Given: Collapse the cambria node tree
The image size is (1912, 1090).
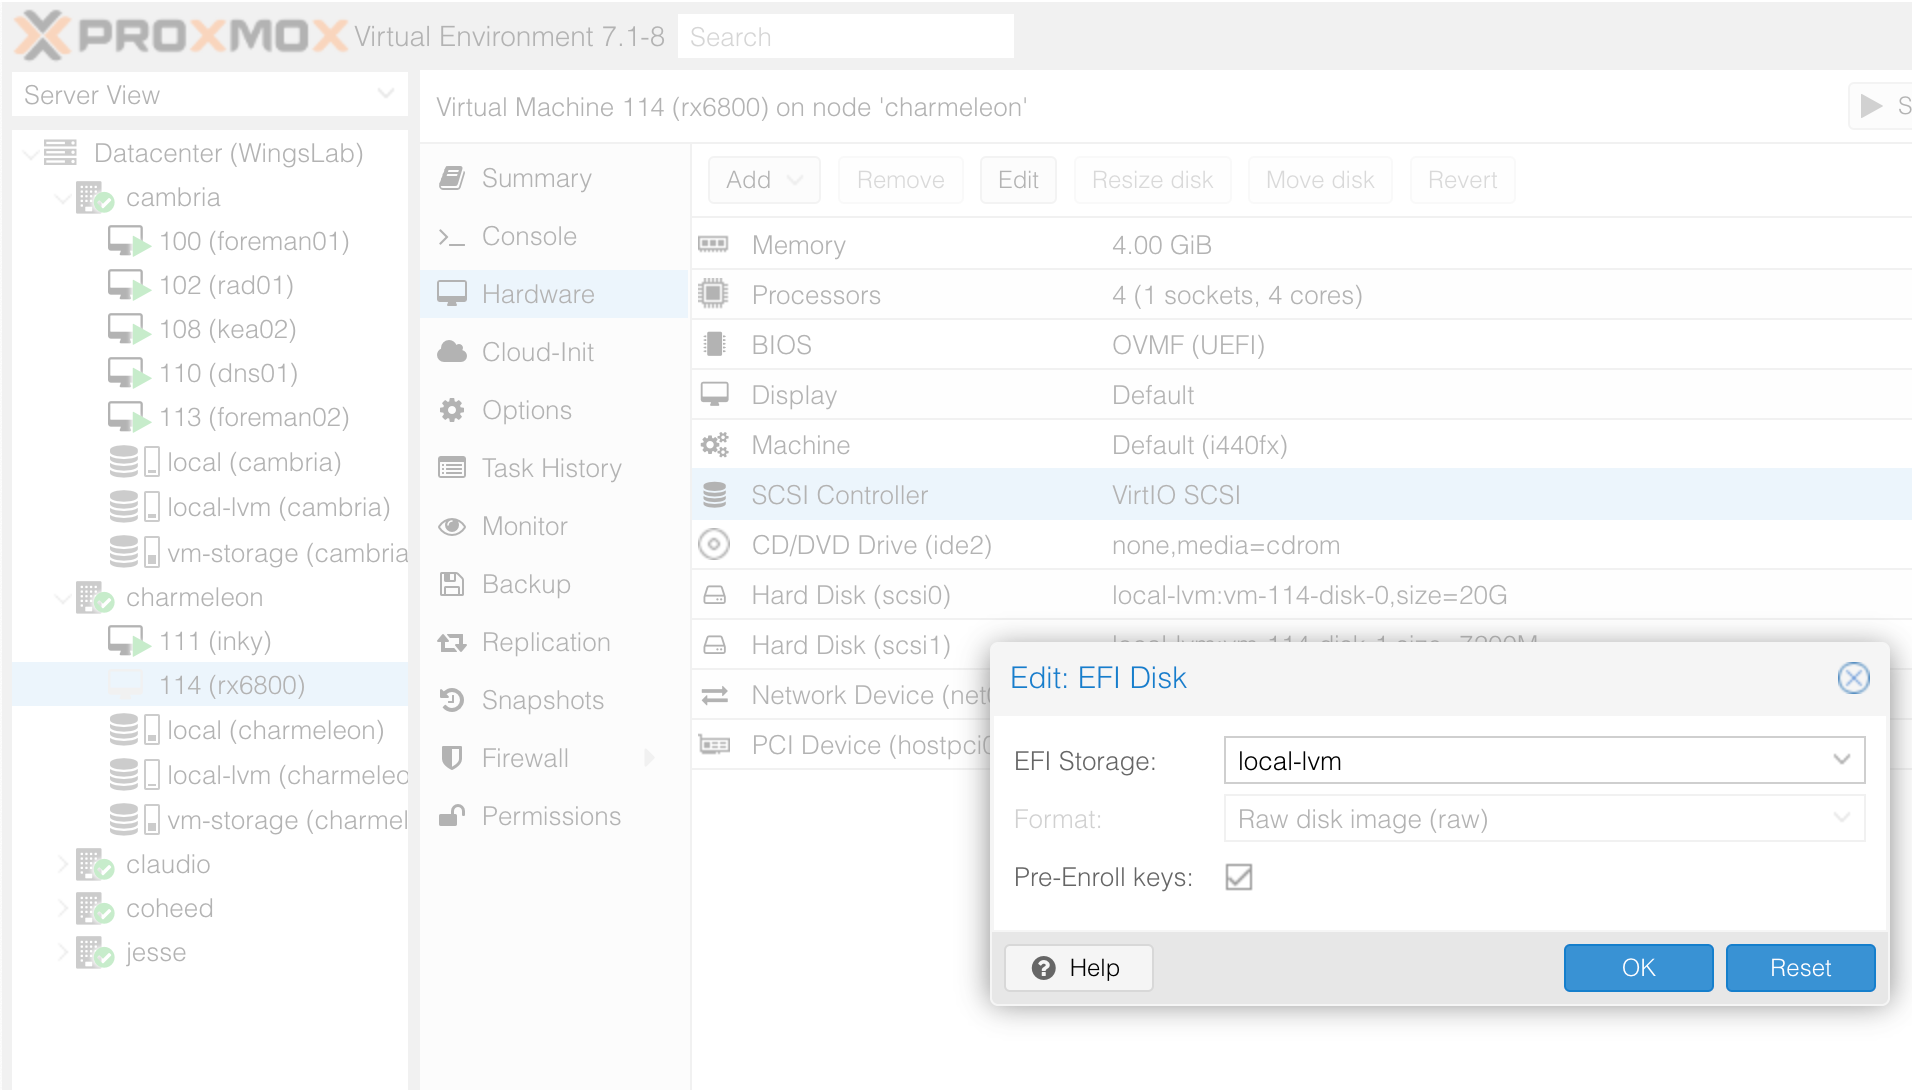Looking at the screenshot, I should 62,198.
